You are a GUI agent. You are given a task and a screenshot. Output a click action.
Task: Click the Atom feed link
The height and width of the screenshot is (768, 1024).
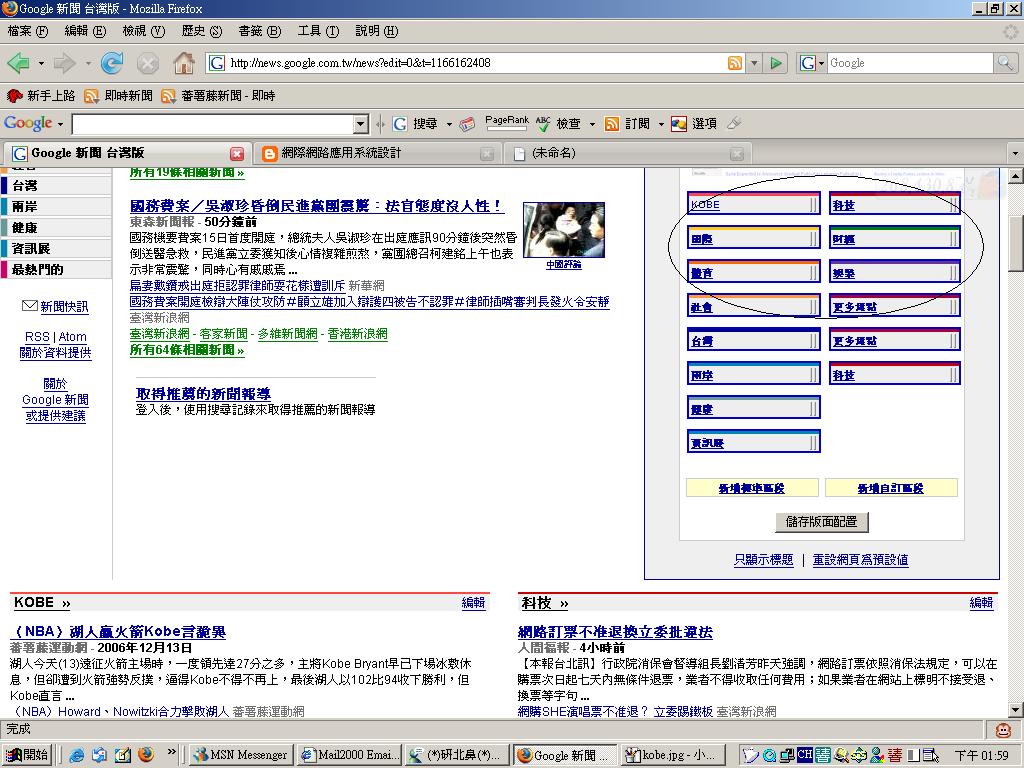(72, 337)
